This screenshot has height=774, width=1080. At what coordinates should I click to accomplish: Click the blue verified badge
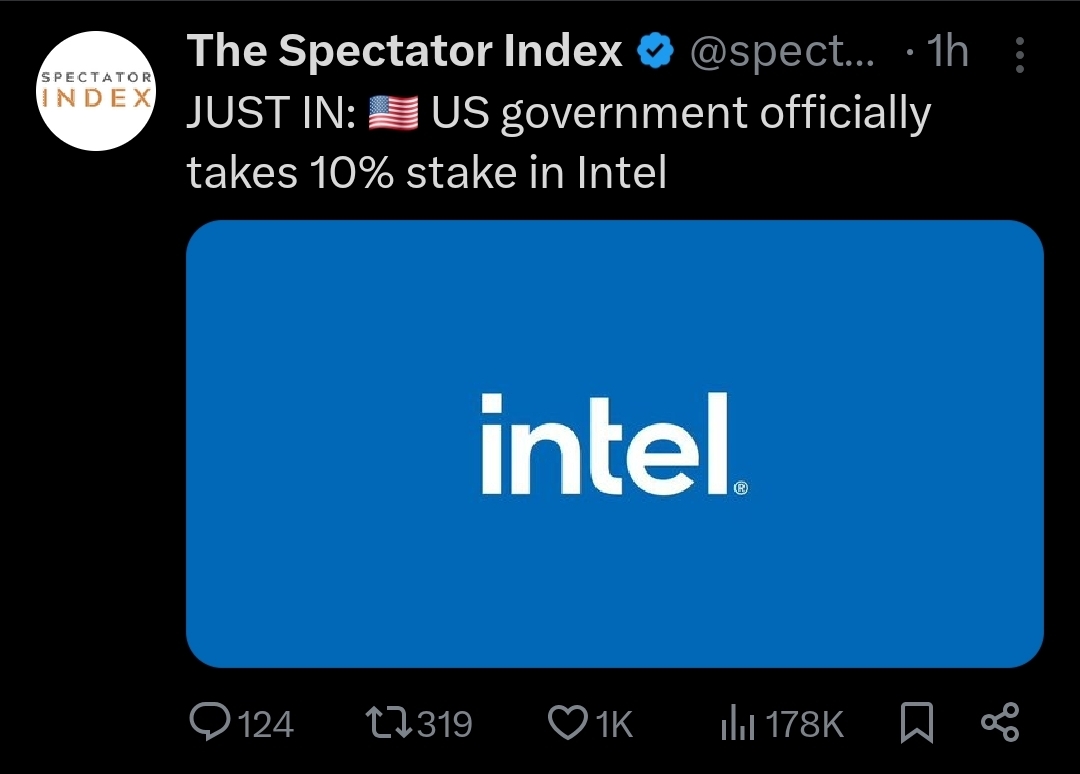pyautogui.click(x=655, y=51)
